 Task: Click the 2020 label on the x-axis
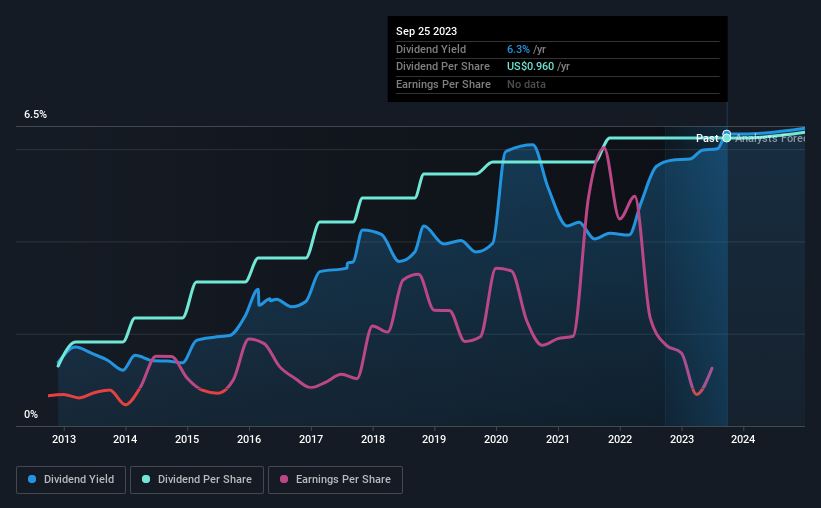point(496,439)
